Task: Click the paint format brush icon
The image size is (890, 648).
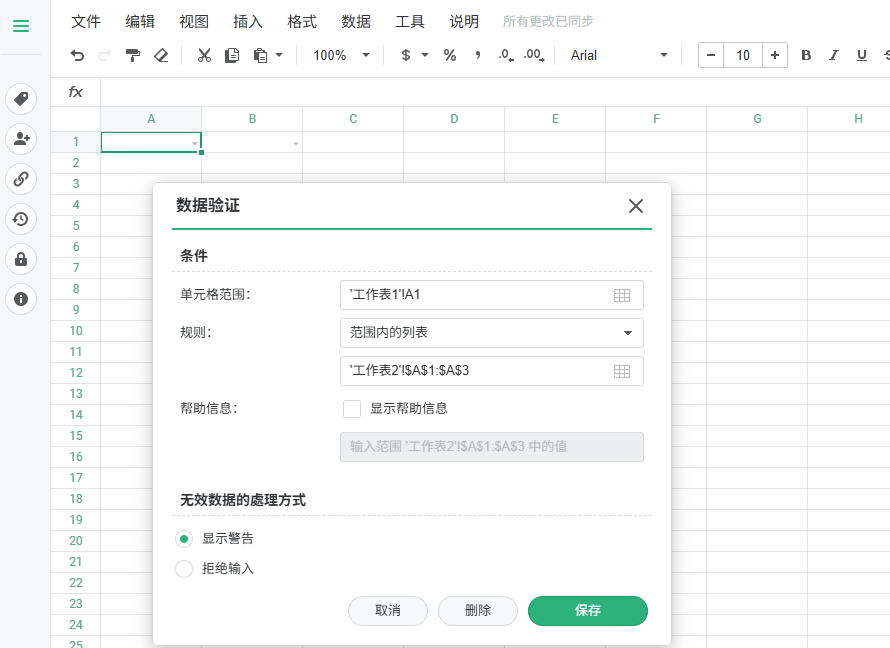Action: [x=133, y=56]
